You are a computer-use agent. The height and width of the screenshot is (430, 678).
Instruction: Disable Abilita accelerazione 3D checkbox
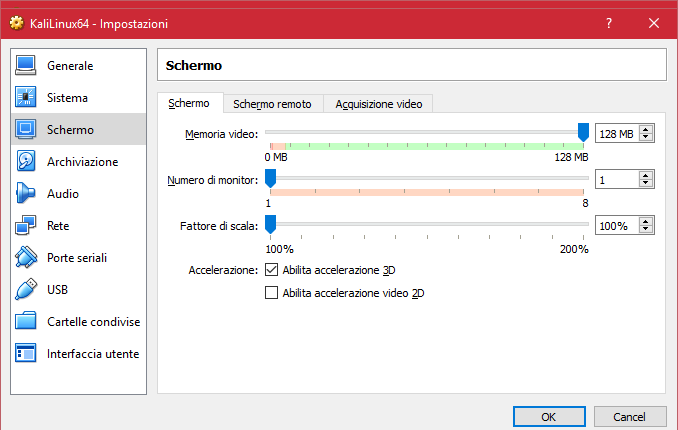click(271, 270)
